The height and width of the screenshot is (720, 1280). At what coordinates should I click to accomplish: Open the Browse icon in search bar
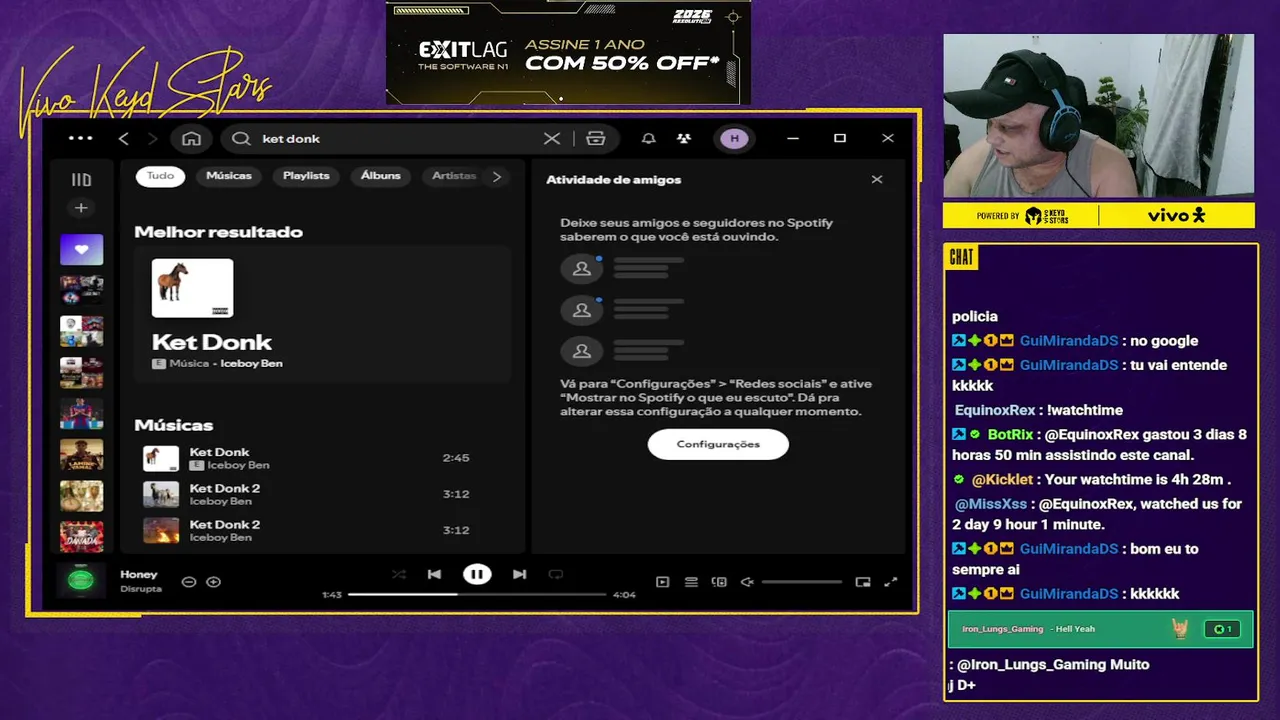pos(596,139)
